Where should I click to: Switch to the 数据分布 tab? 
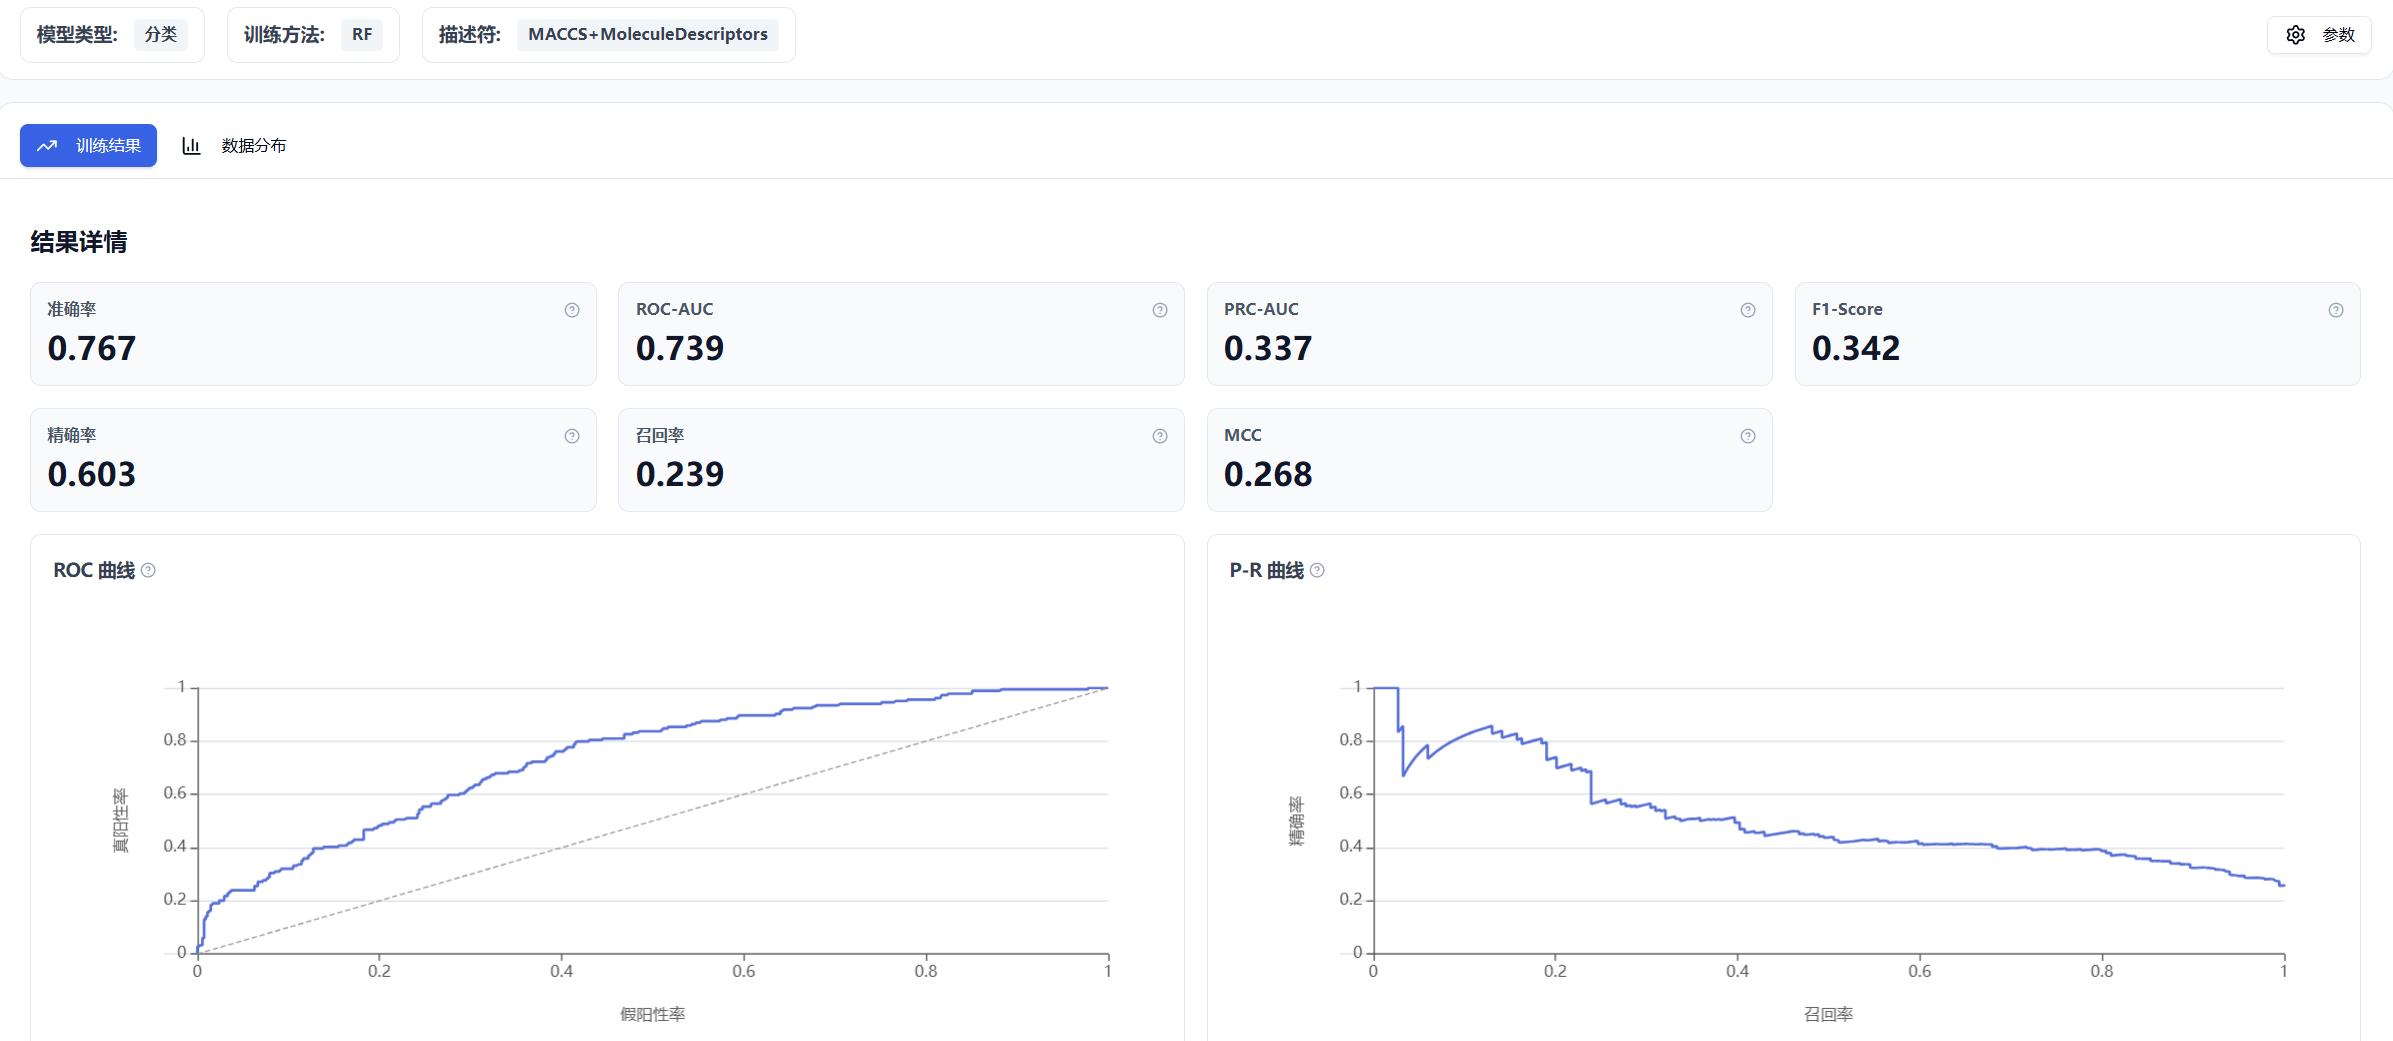point(253,146)
